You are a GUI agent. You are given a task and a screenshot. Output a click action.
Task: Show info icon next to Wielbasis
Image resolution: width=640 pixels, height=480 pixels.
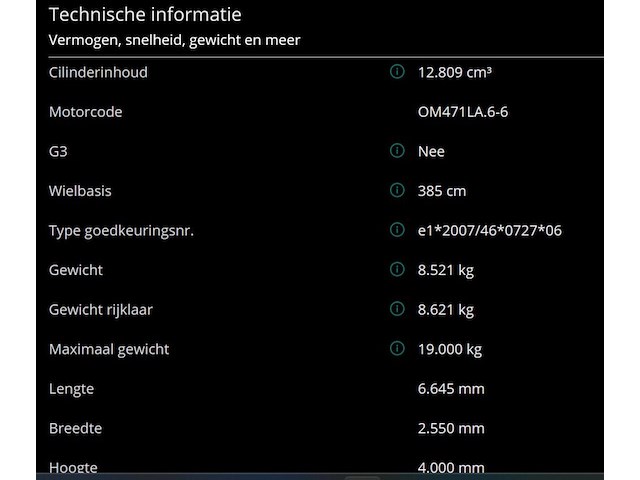(397, 190)
